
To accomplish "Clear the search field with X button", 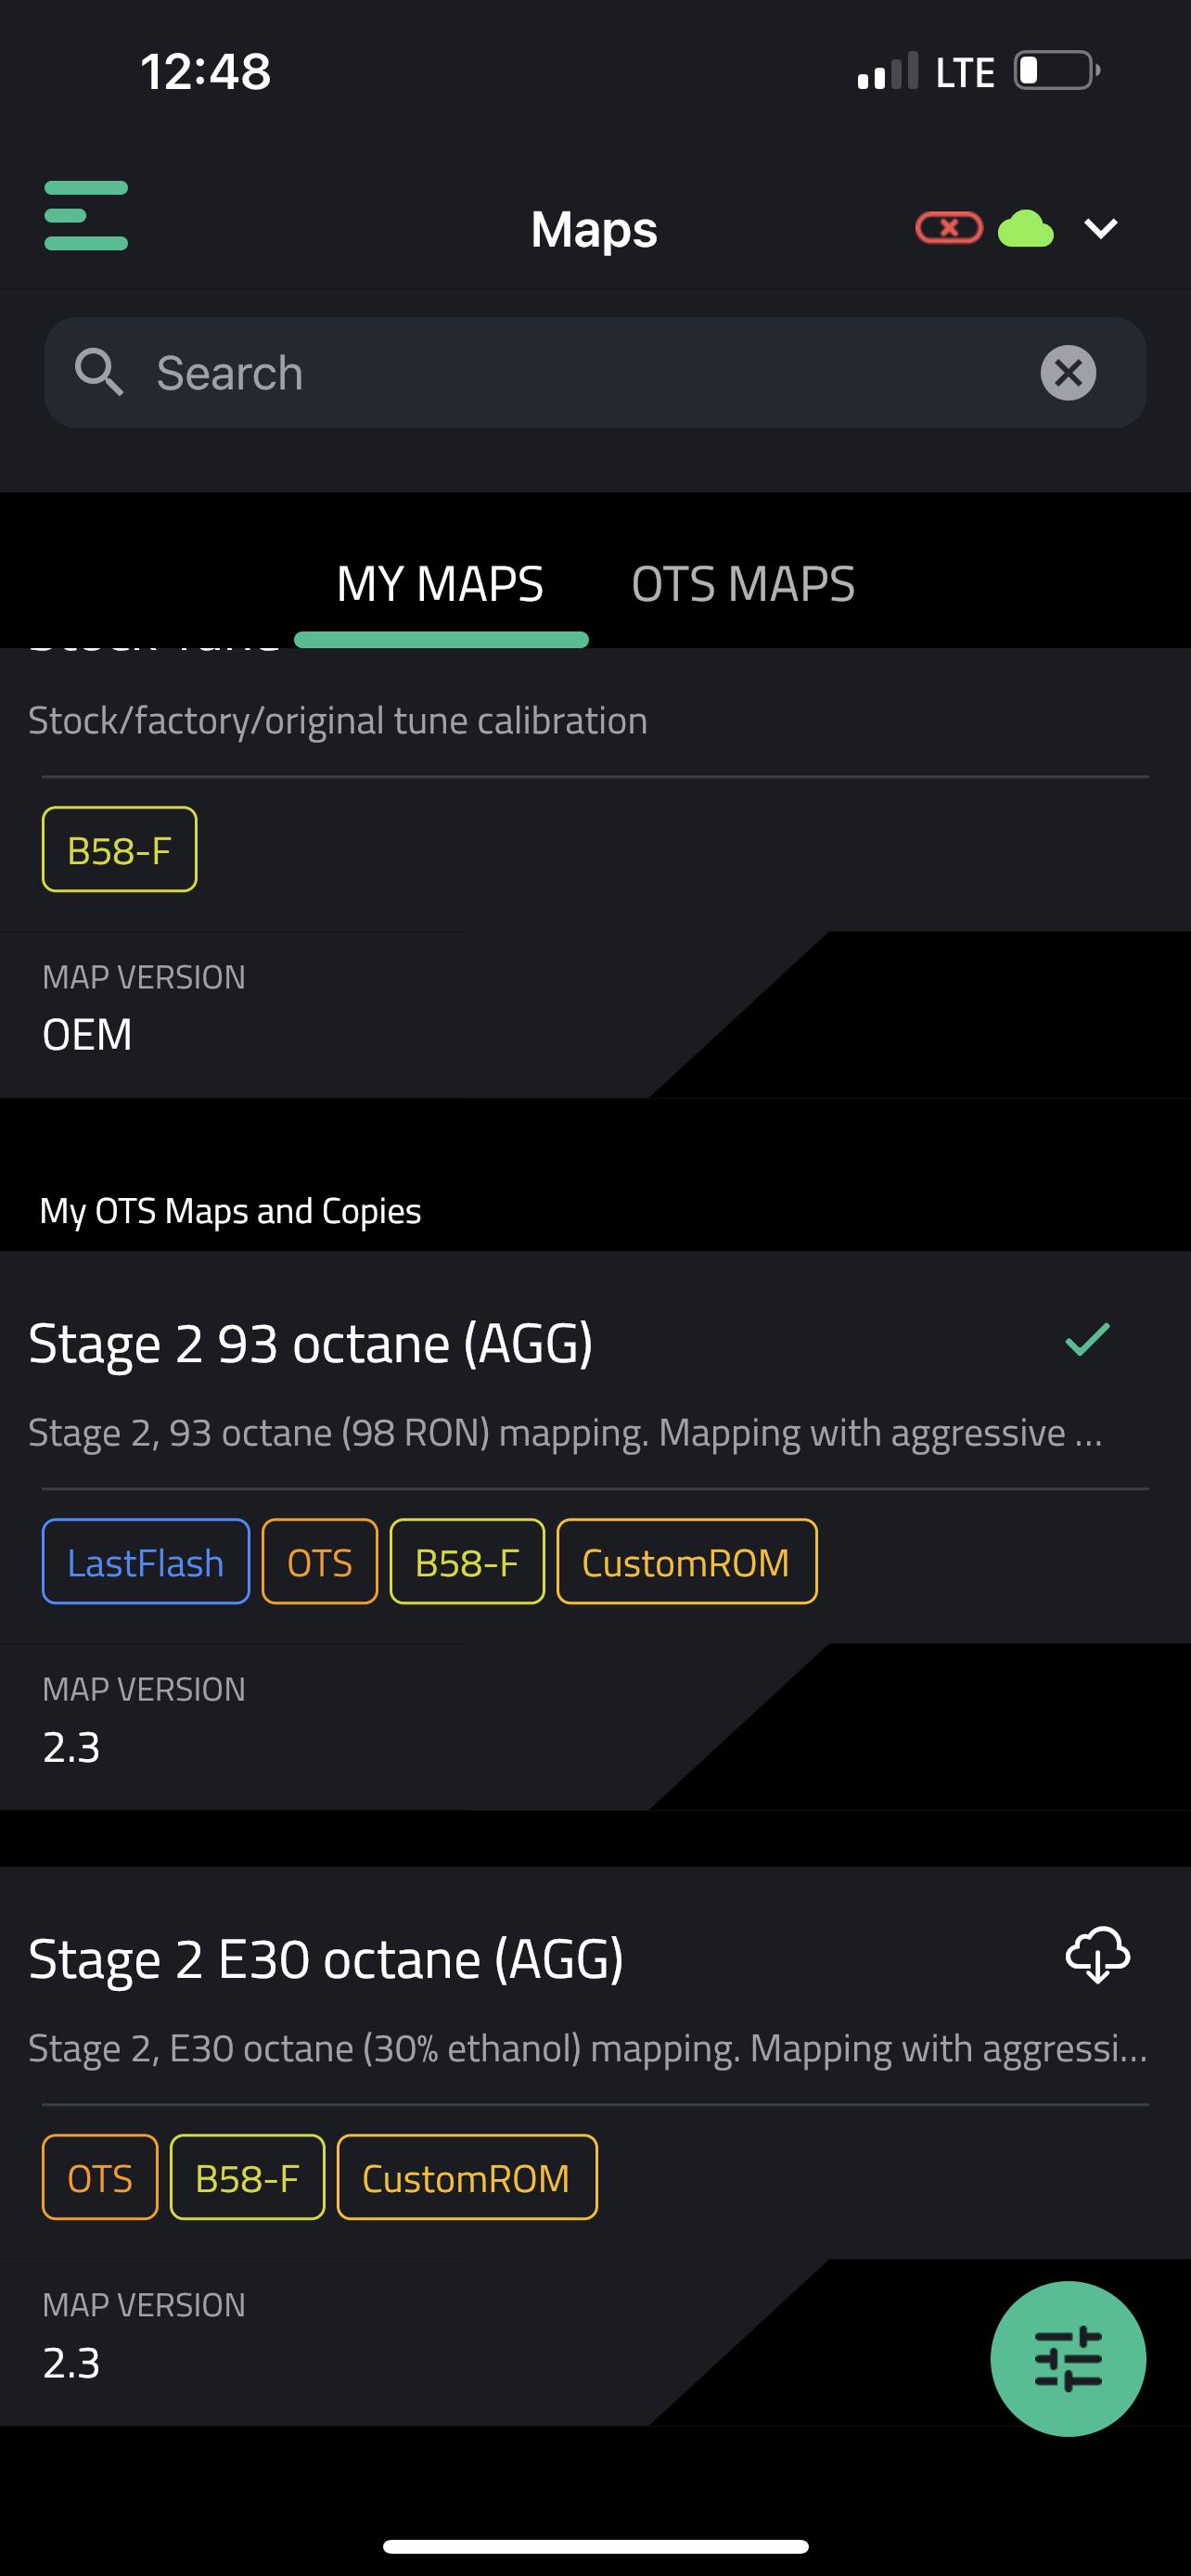I will (x=1068, y=373).
